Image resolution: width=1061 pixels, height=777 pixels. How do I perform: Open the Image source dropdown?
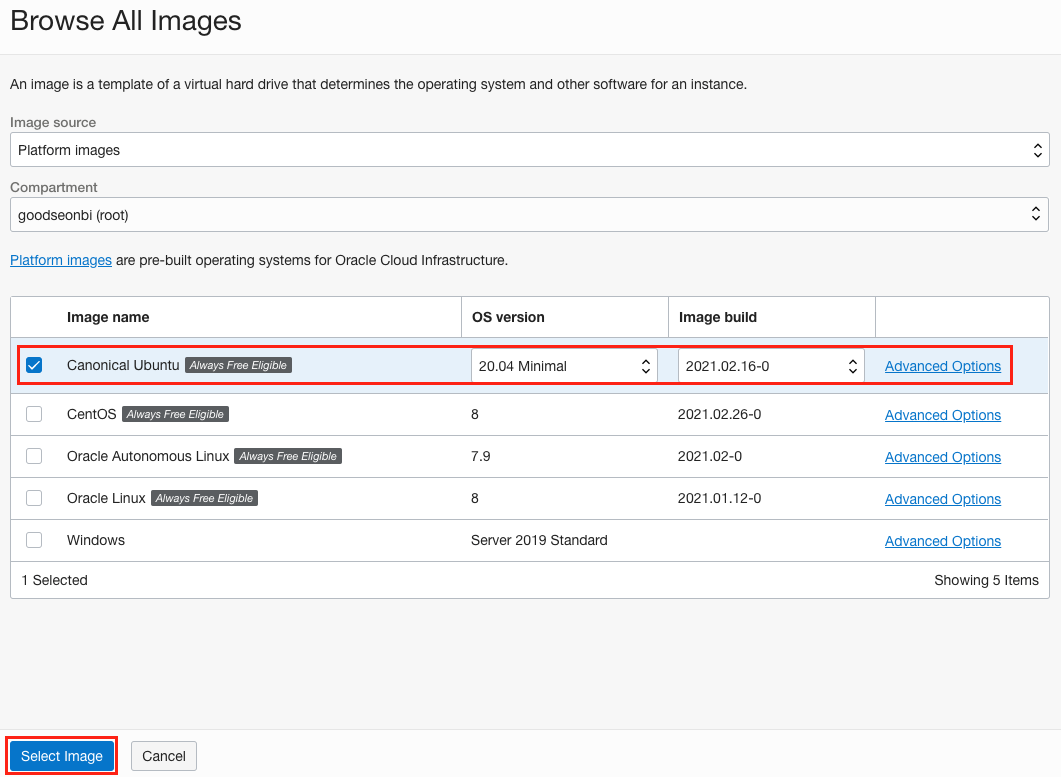(530, 150)
